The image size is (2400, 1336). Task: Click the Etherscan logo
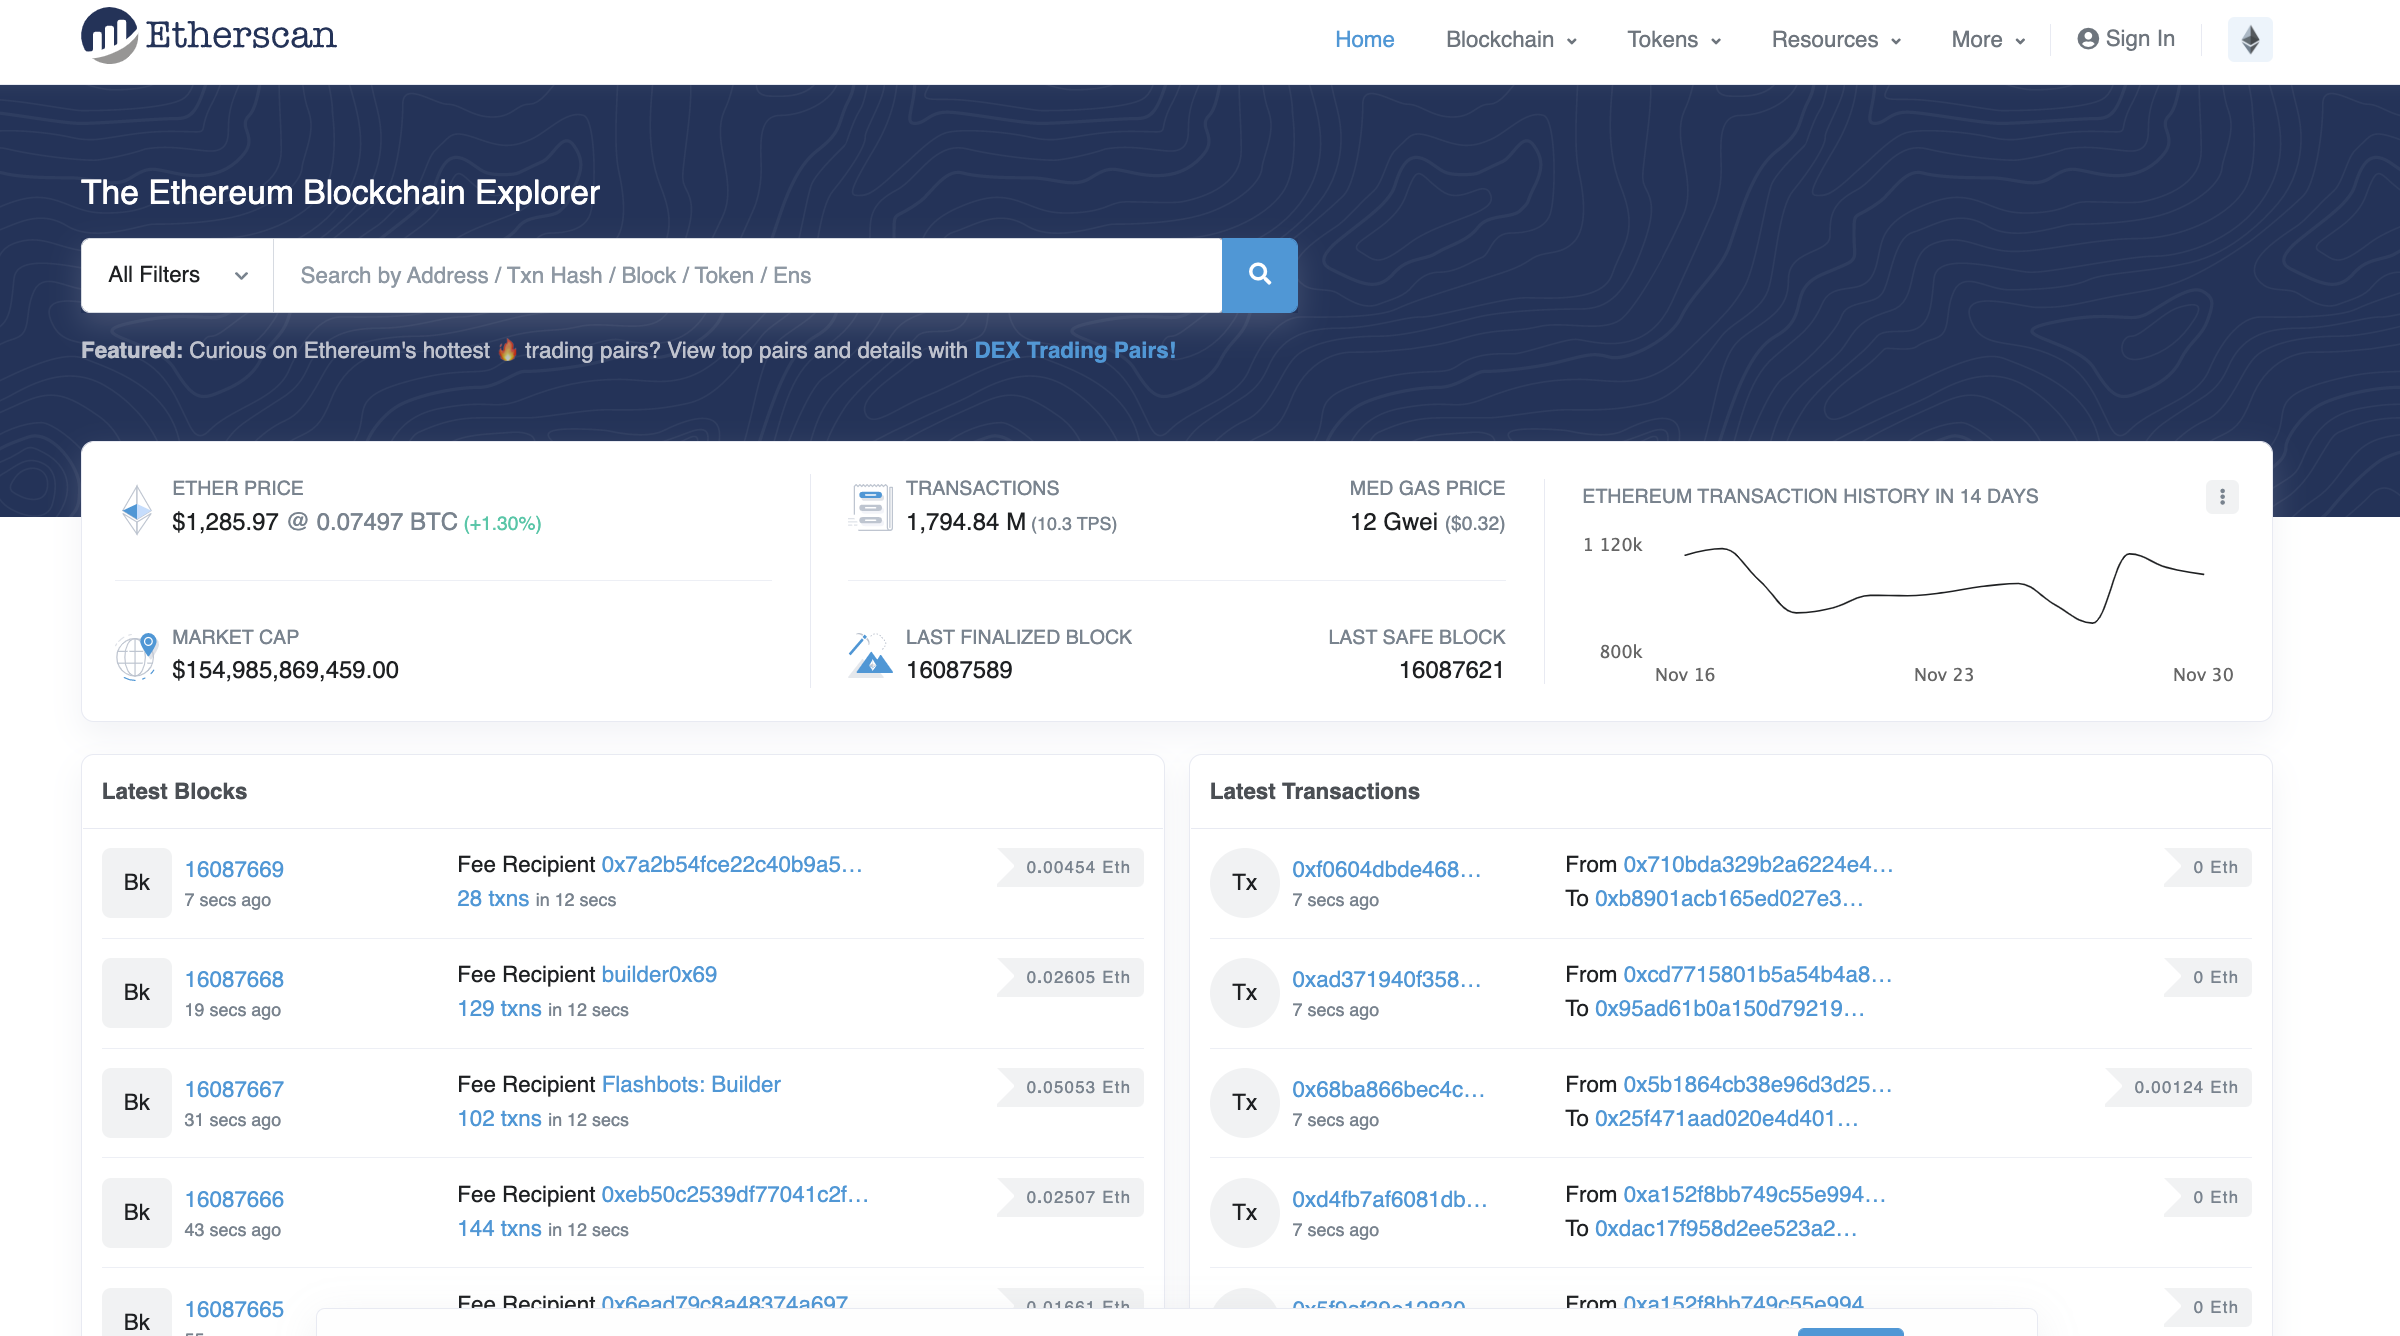207,36
